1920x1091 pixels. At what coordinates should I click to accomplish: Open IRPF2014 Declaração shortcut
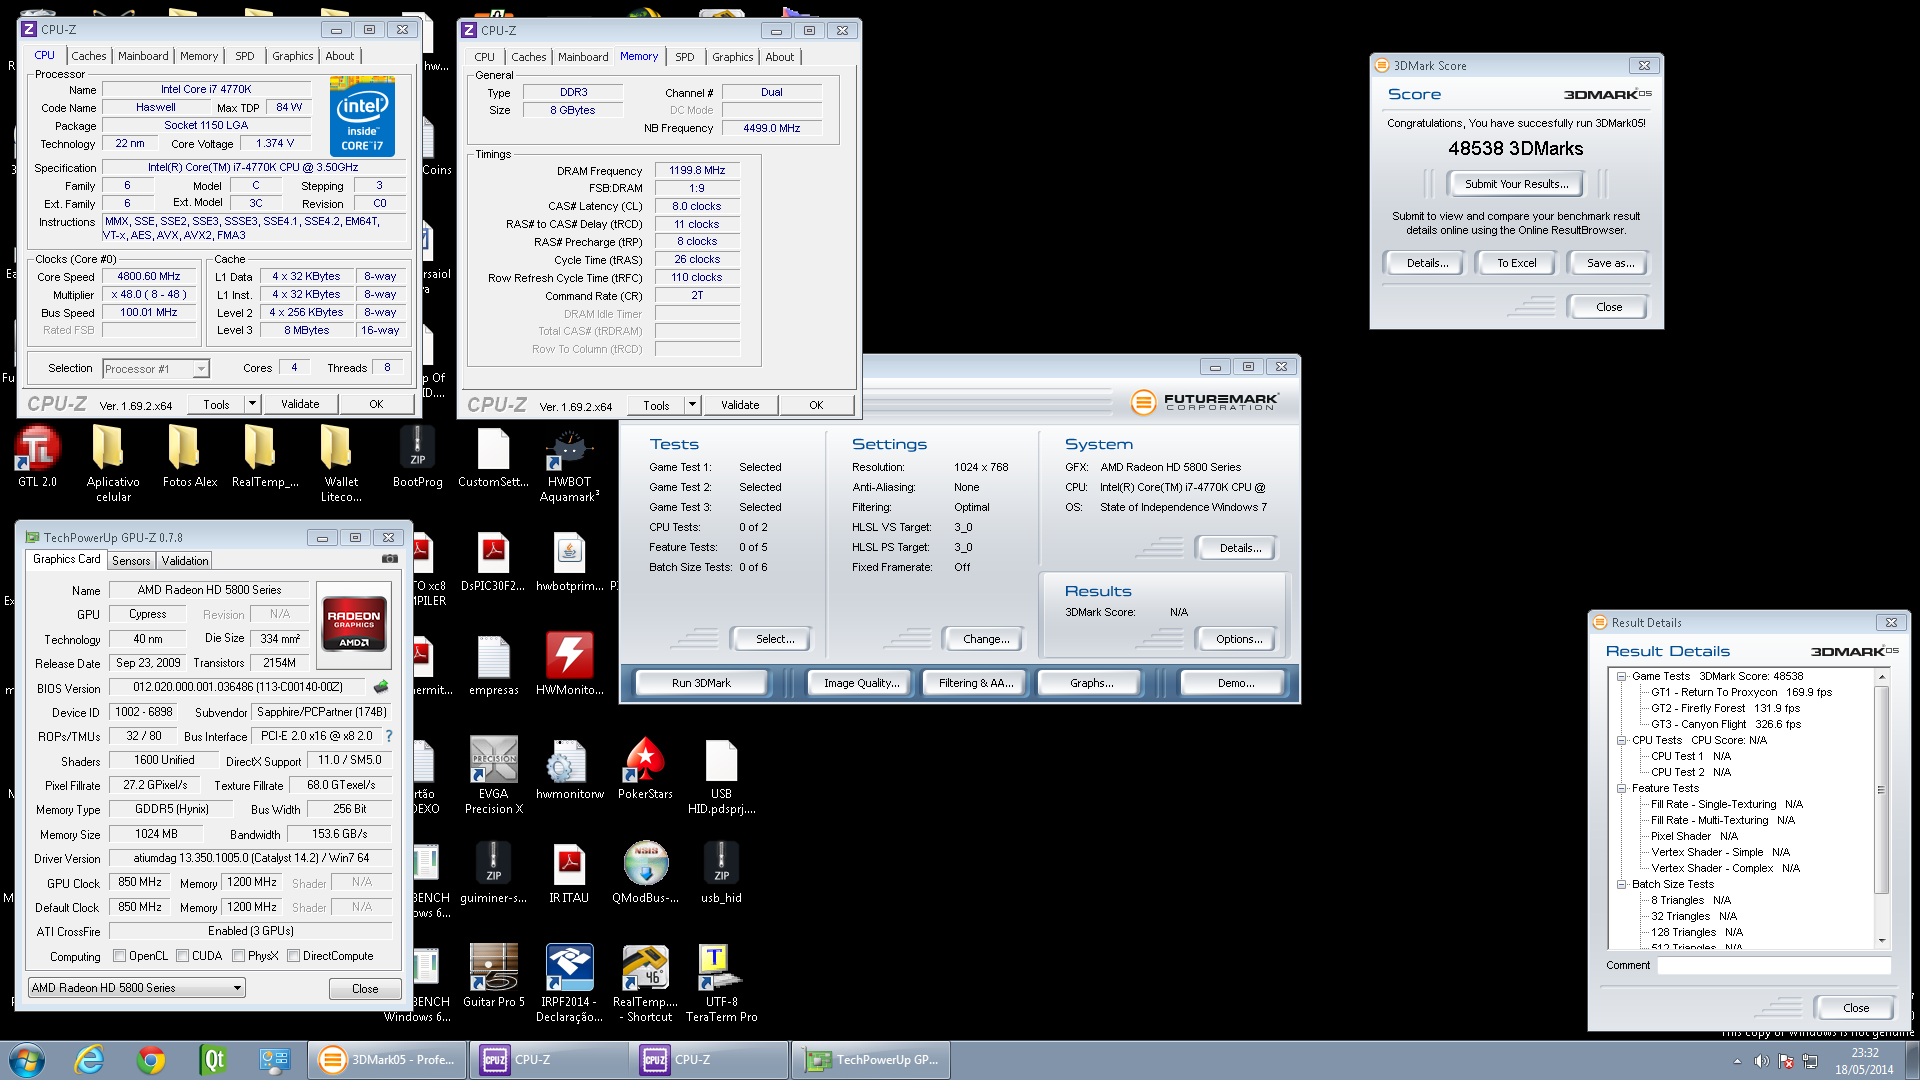click(x=569, y=983)
